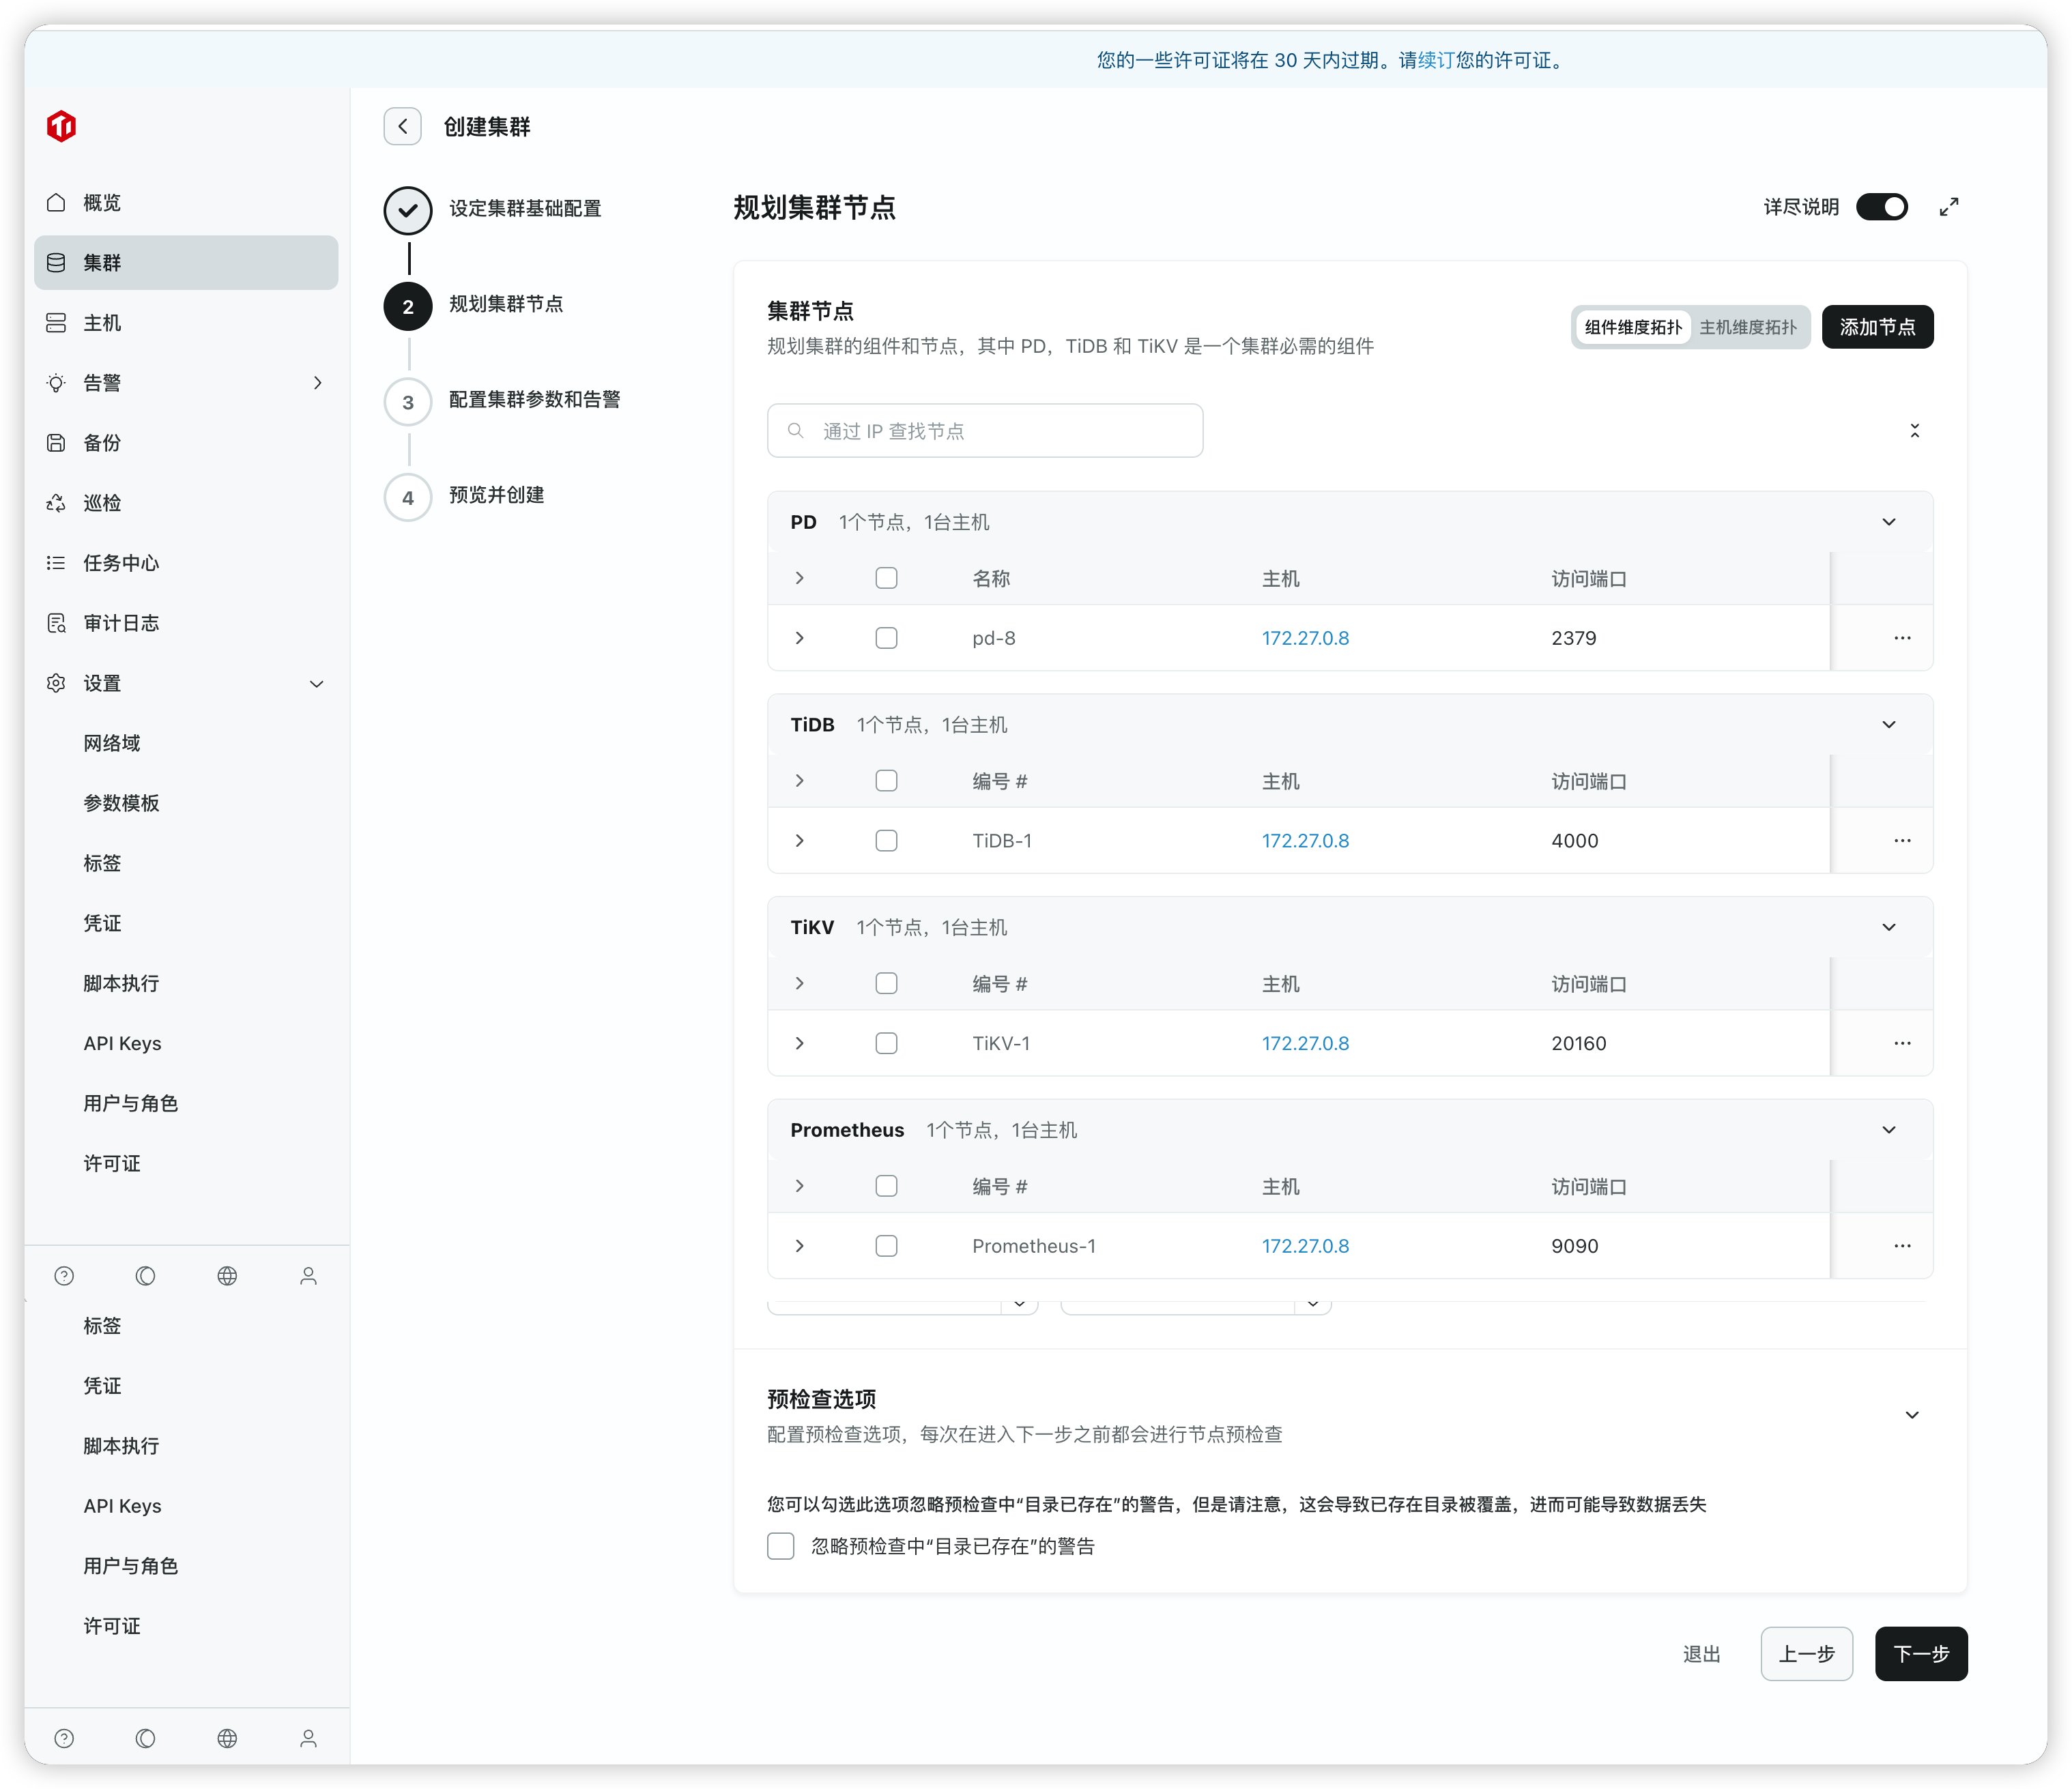
Task: Check the TiDB-1 node checkbox
Action: click(886, 841)
